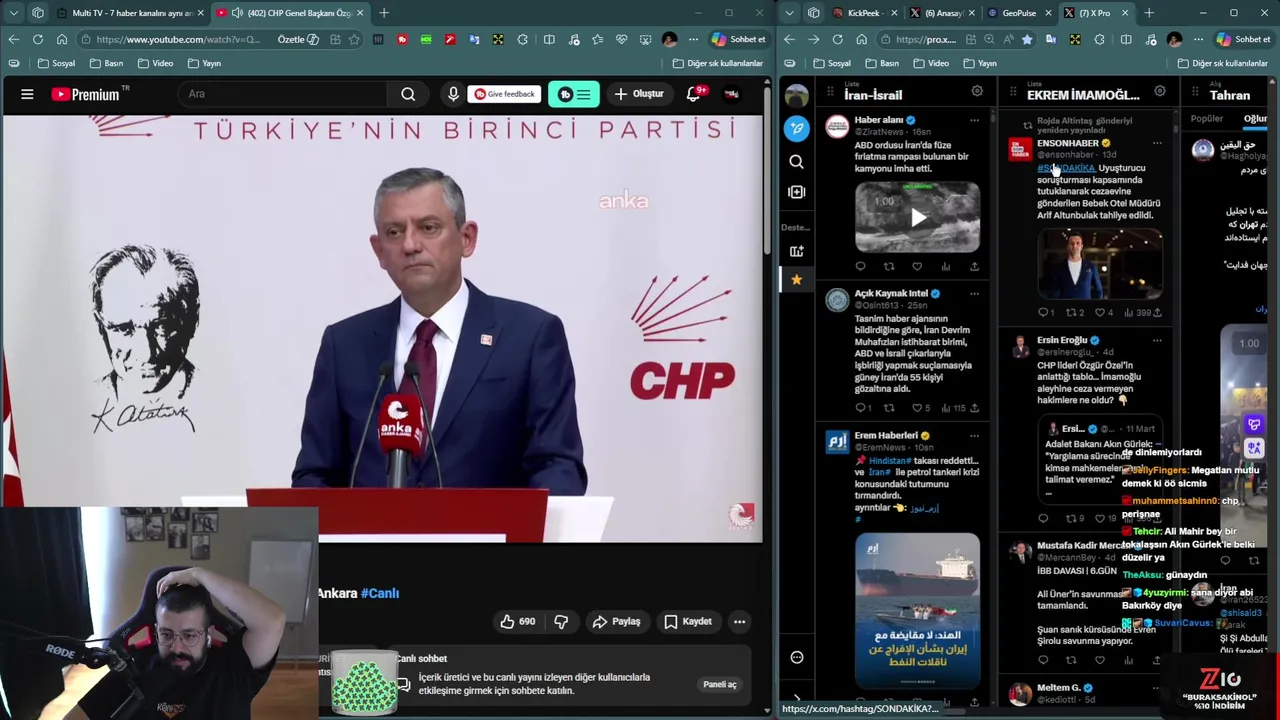This screenshot has width=1280, height=720.
Task: Open X Pro profile avatar in the sidebar
Action: [796, 95]
